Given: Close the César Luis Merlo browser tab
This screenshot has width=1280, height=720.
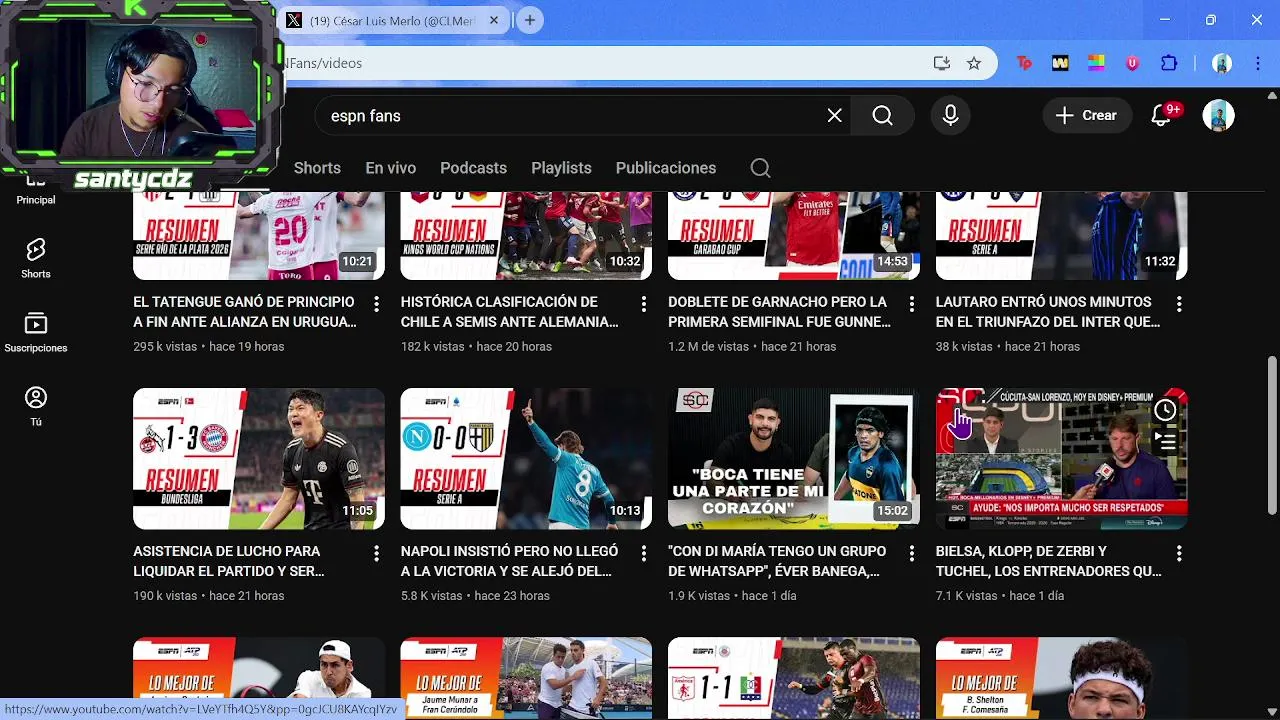Looking at the screenshot, I should coord(494,20).
